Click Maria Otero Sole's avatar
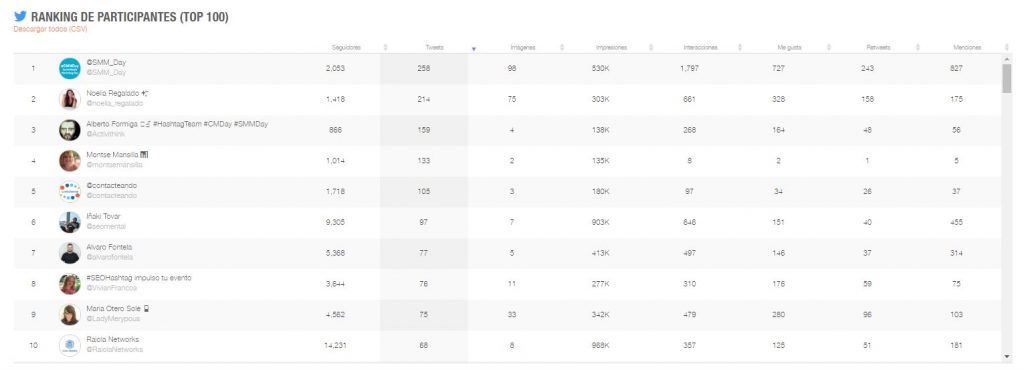 click(x=69, y=315)
